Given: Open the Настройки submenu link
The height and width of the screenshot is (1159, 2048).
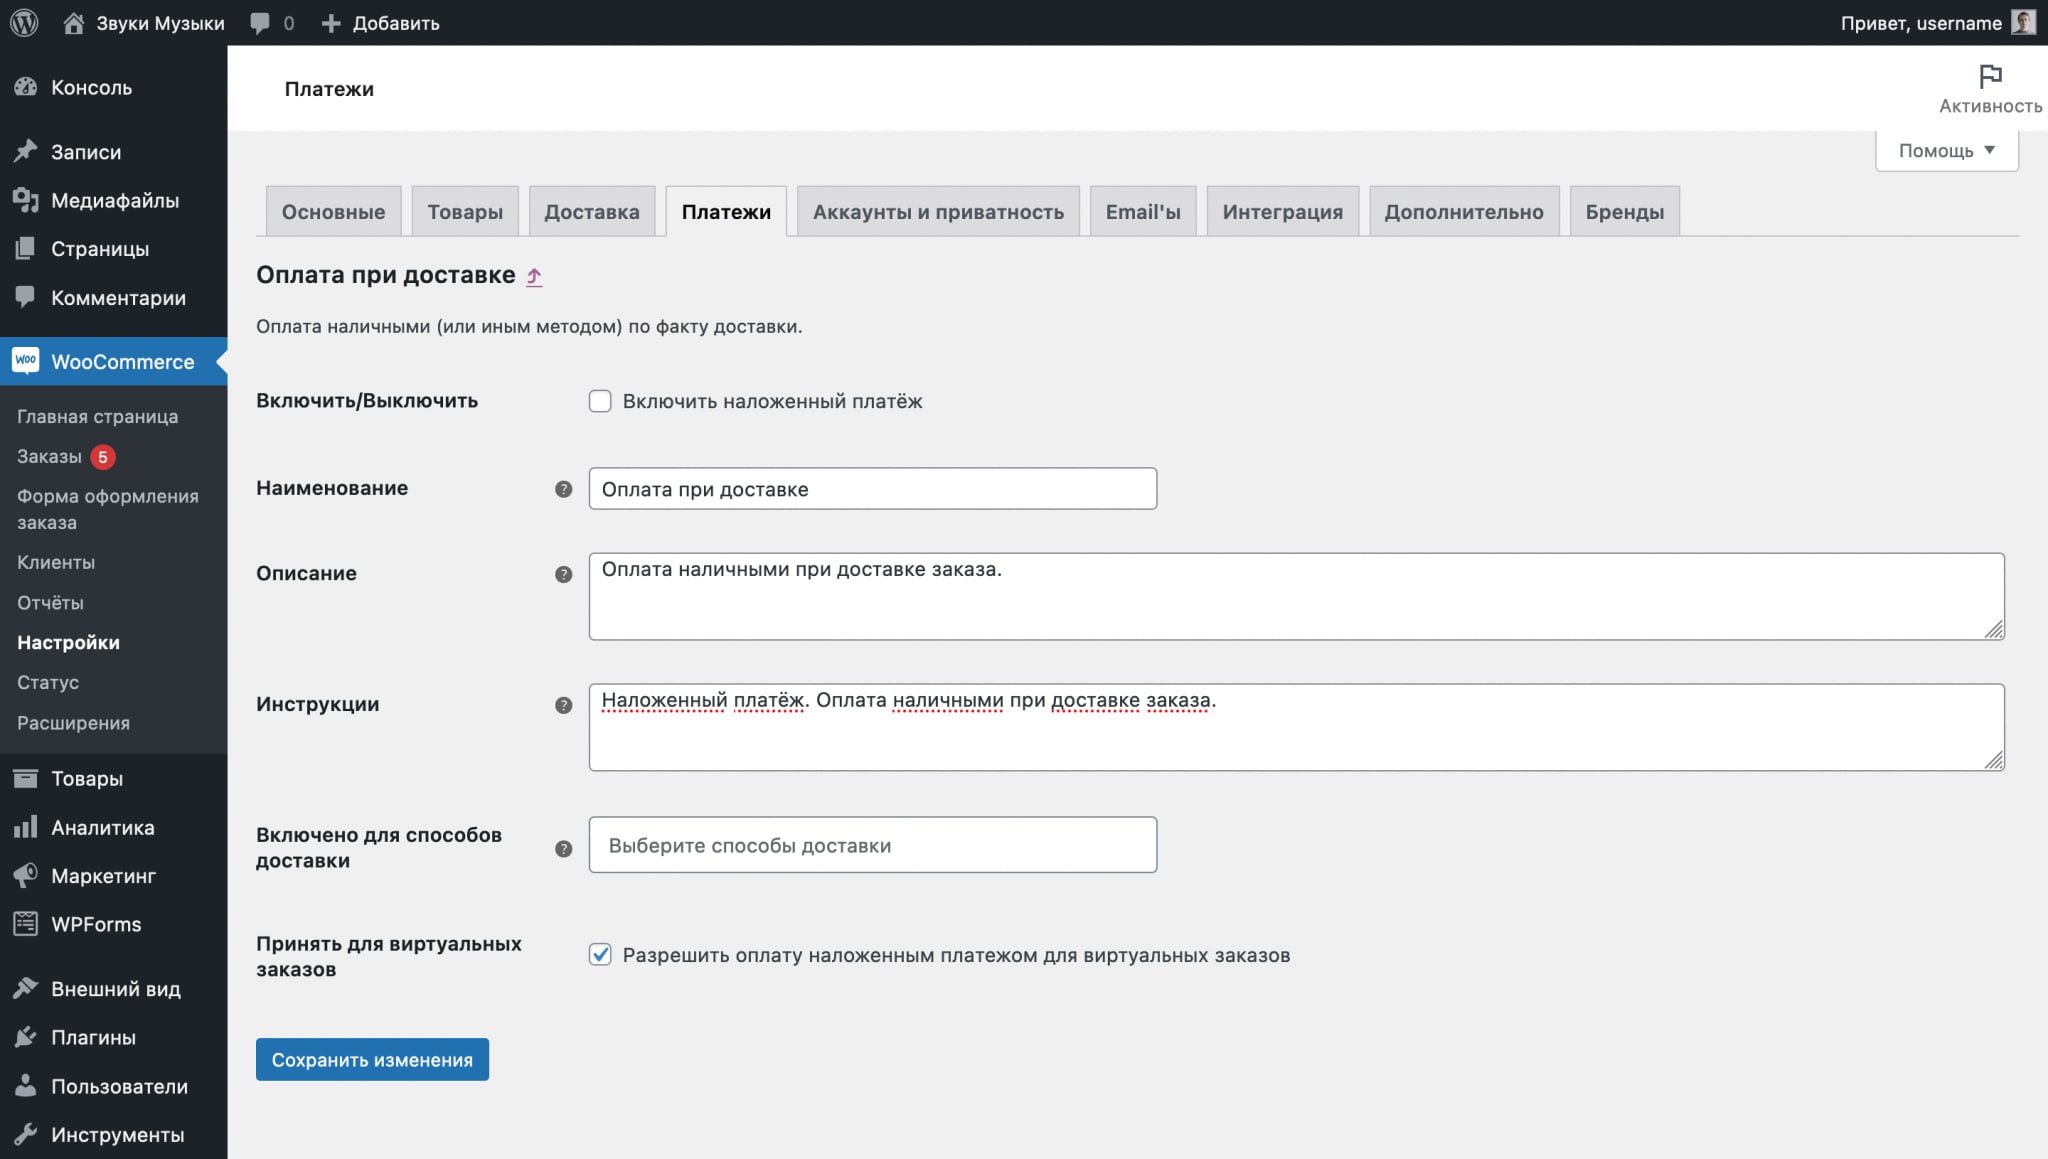Looking at the screenshot, I should 68,642.
